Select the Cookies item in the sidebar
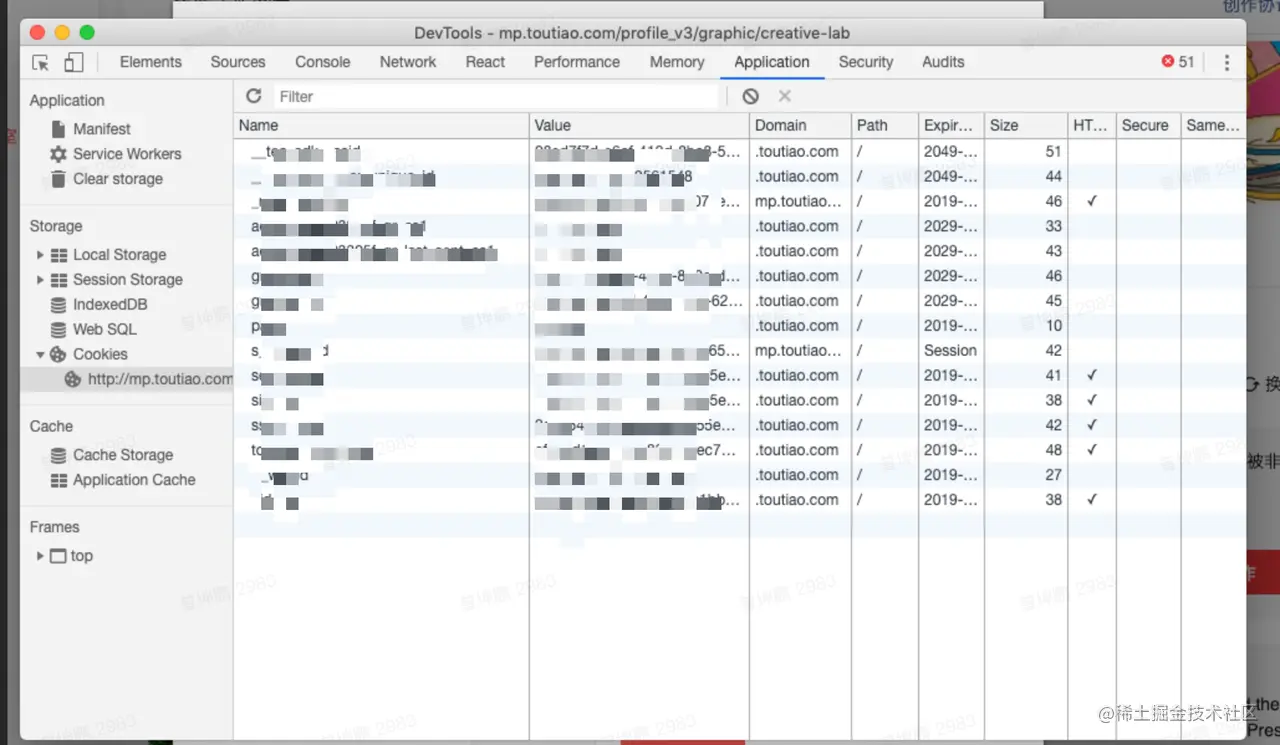1280x745 pixels. tap(100, 354)
